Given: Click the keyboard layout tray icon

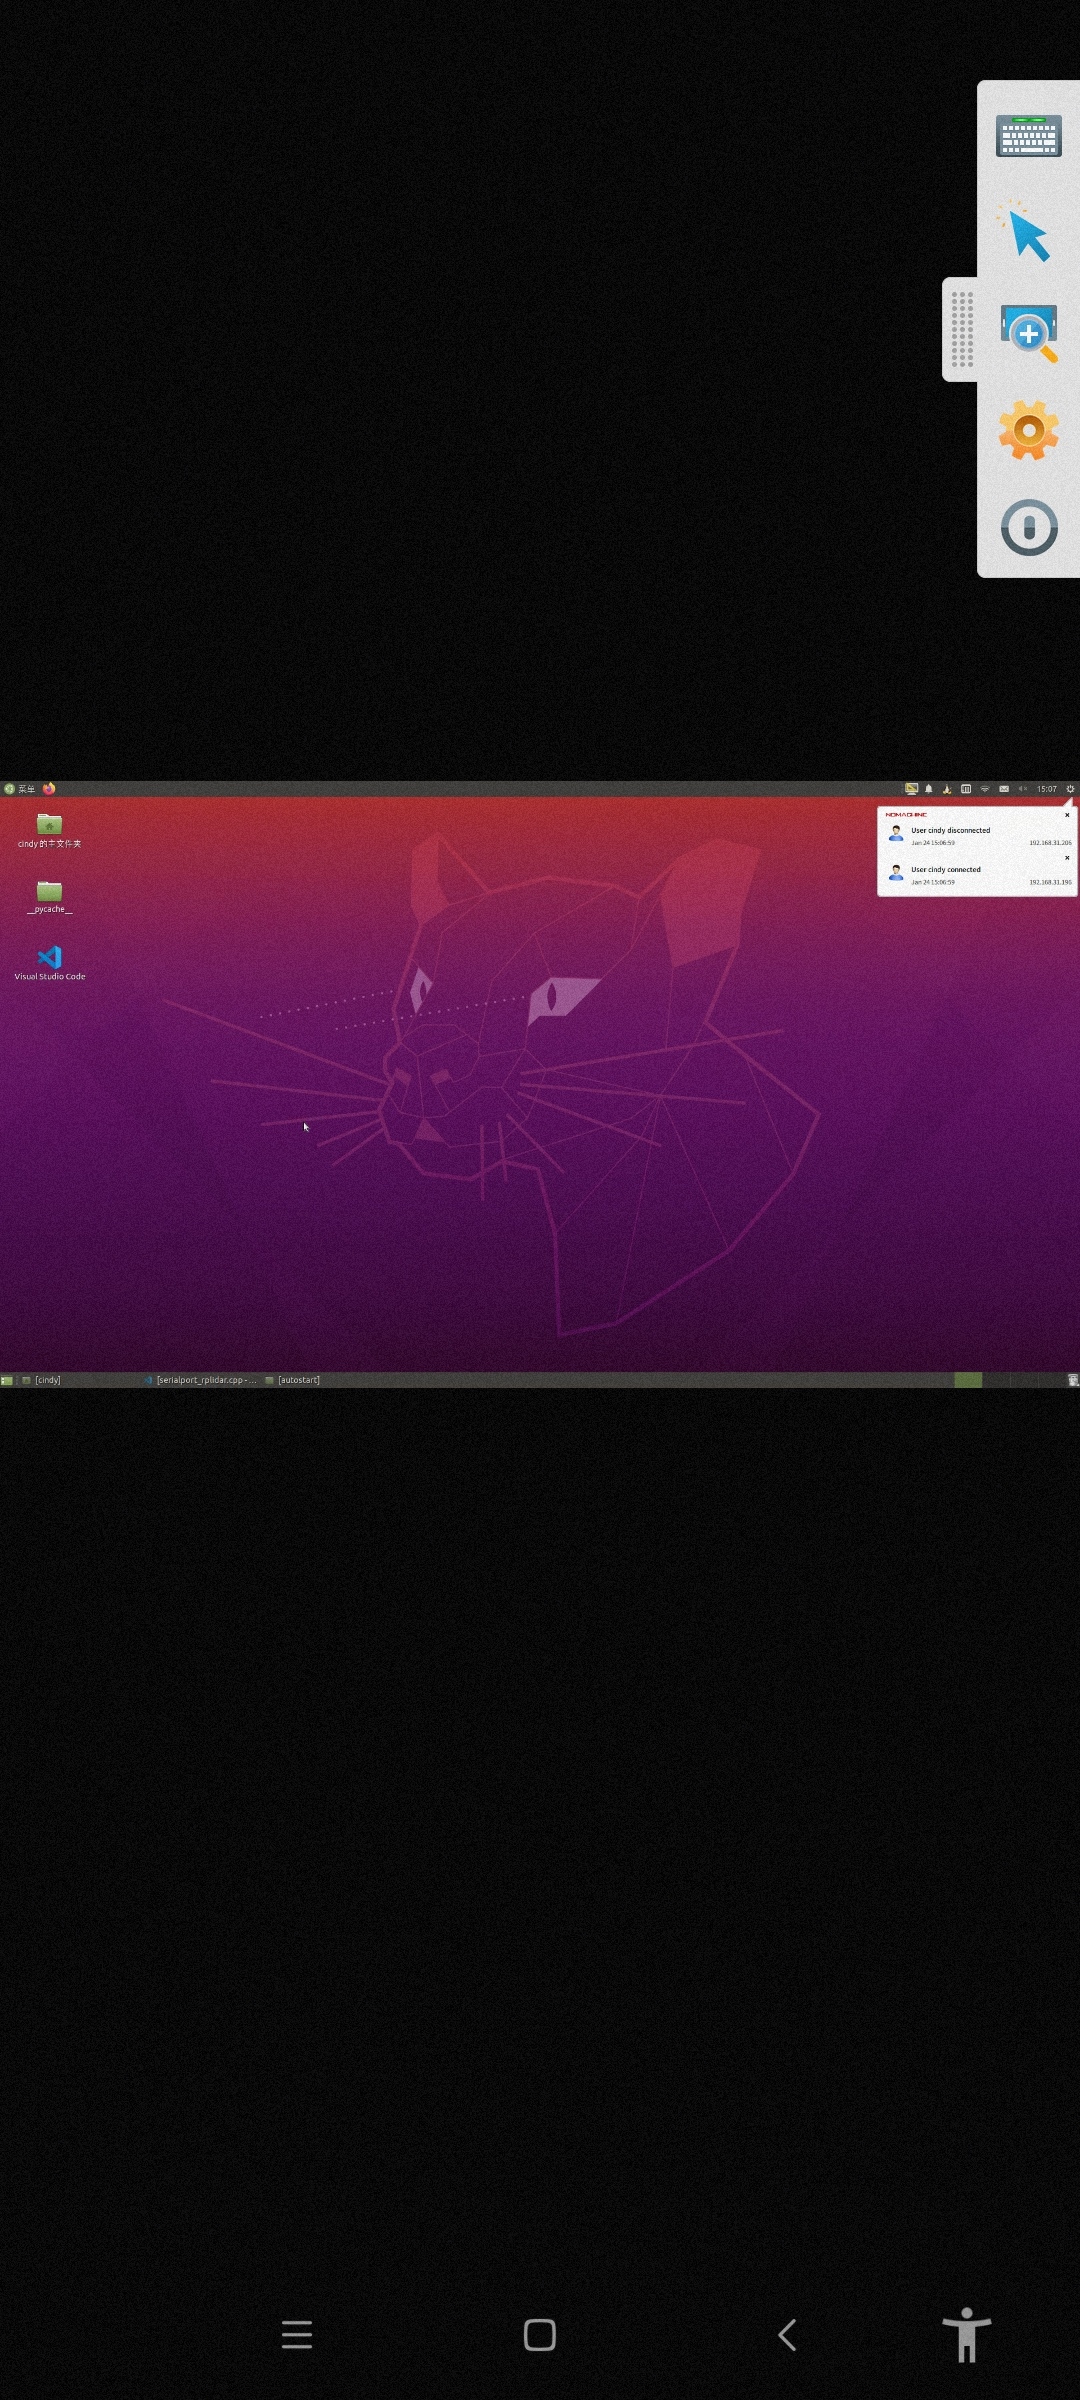Looking at the screenshot, I should (966, 789).
